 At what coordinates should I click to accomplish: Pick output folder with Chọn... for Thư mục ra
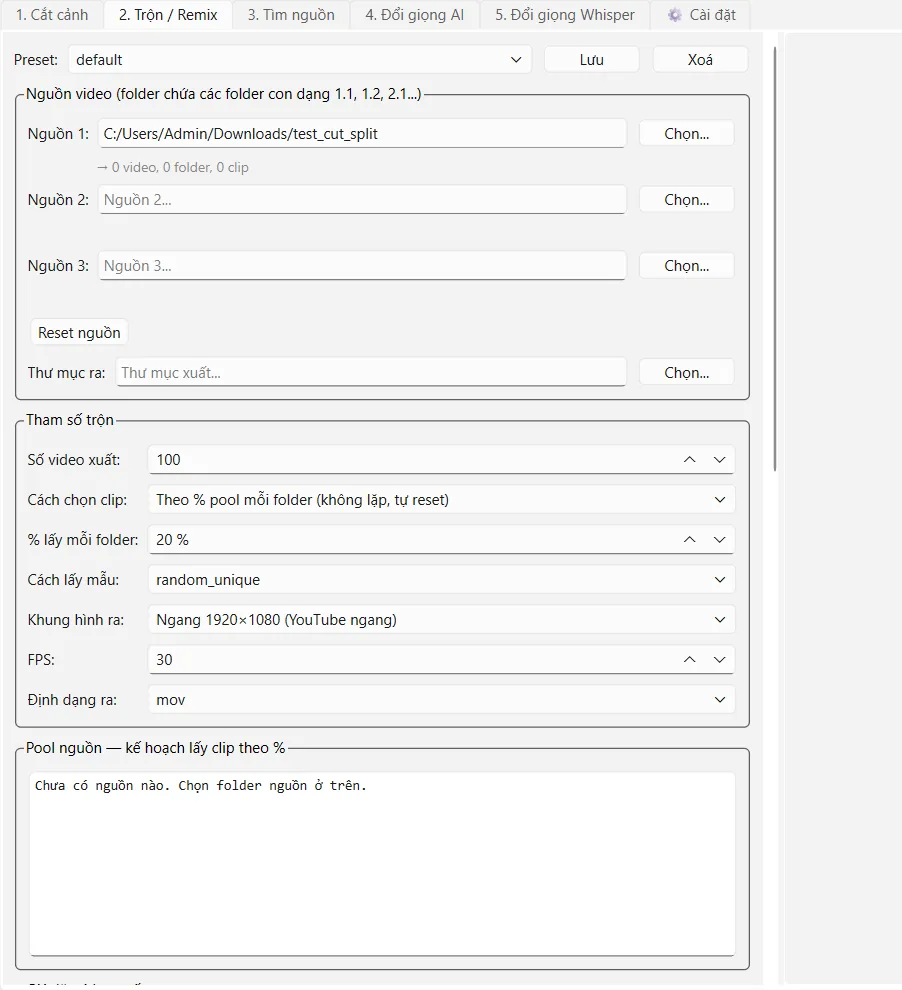(687, 373)
